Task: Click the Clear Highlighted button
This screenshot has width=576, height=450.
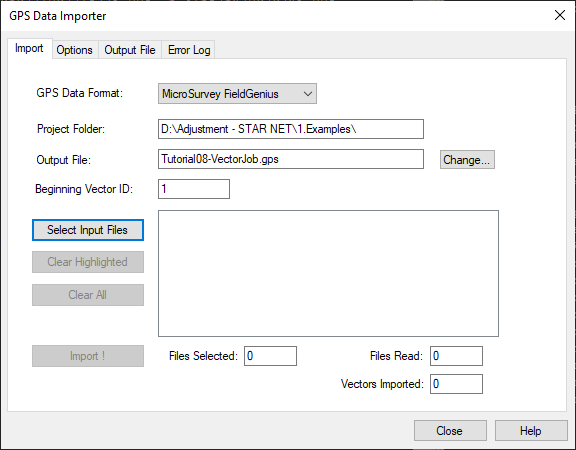Action: [x=88, y=262]
